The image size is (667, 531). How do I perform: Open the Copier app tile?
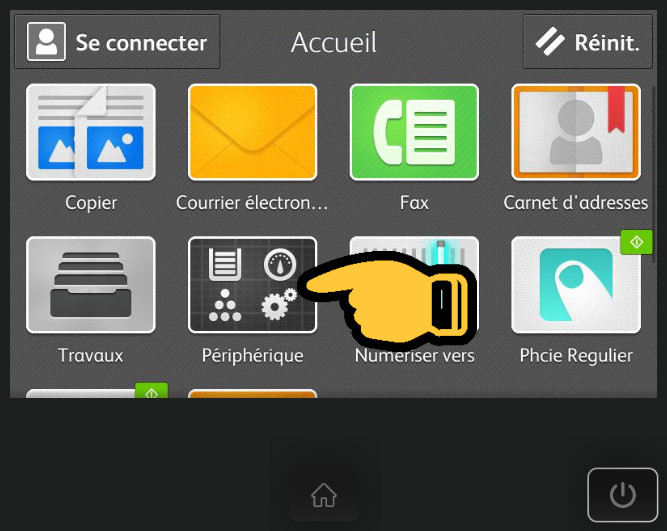point(91,132)
